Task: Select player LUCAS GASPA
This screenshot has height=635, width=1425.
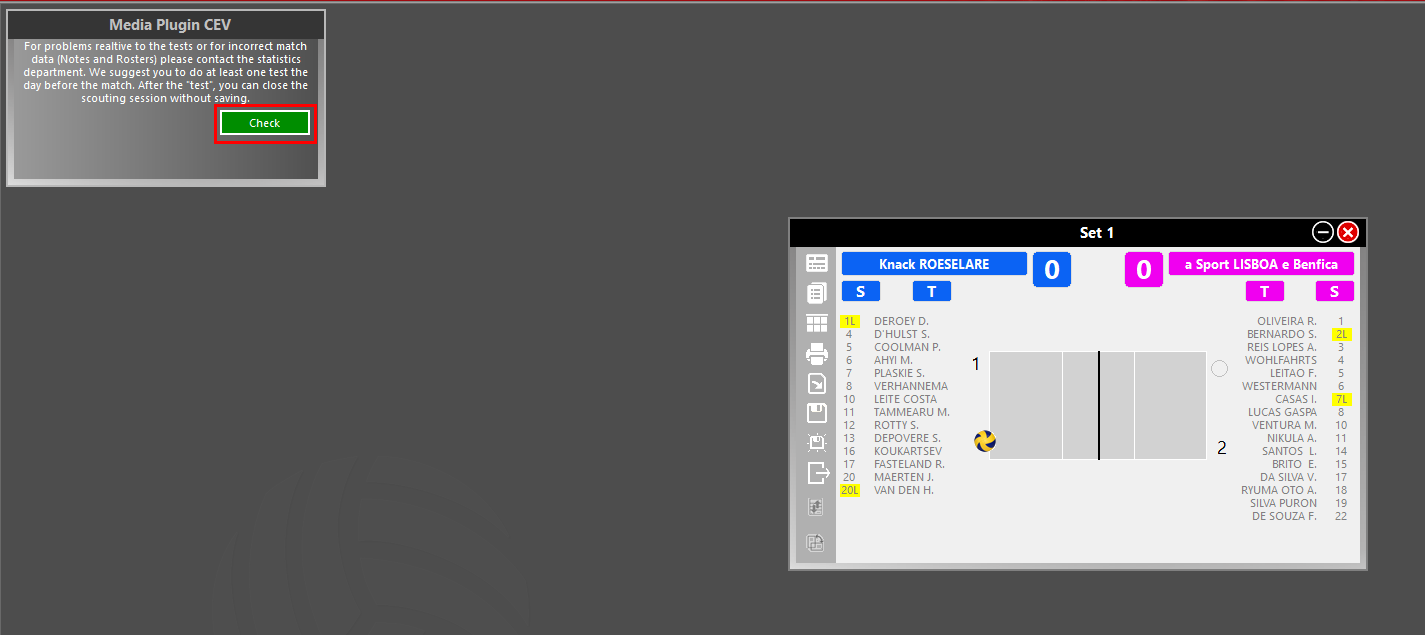Action: tap(1282, 412)
